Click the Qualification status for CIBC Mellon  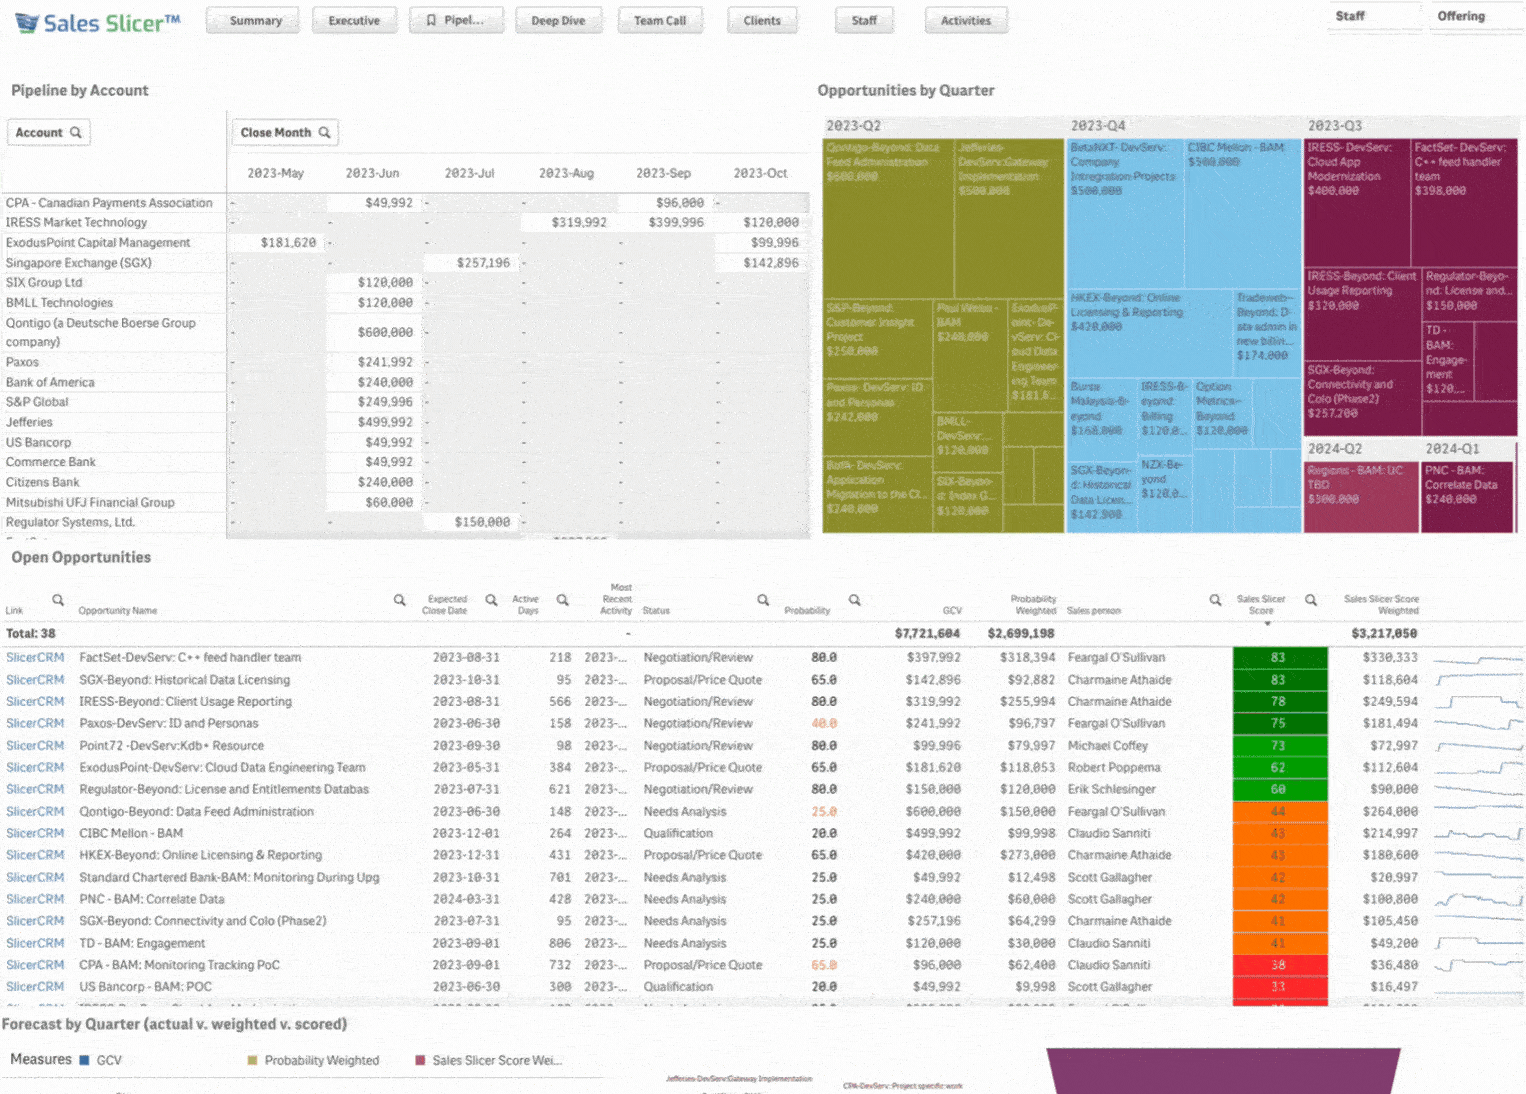click(x=678, y=833)
